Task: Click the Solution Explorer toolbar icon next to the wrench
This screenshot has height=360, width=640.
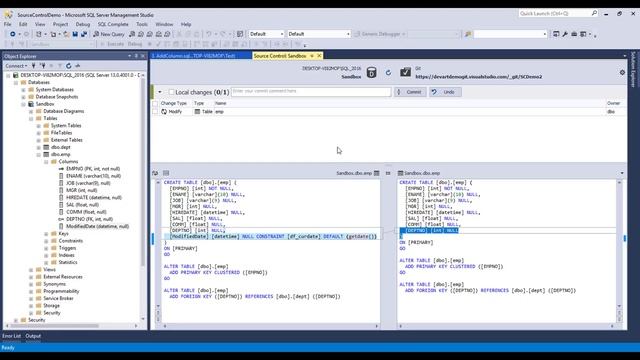Action: pos(556,34)
